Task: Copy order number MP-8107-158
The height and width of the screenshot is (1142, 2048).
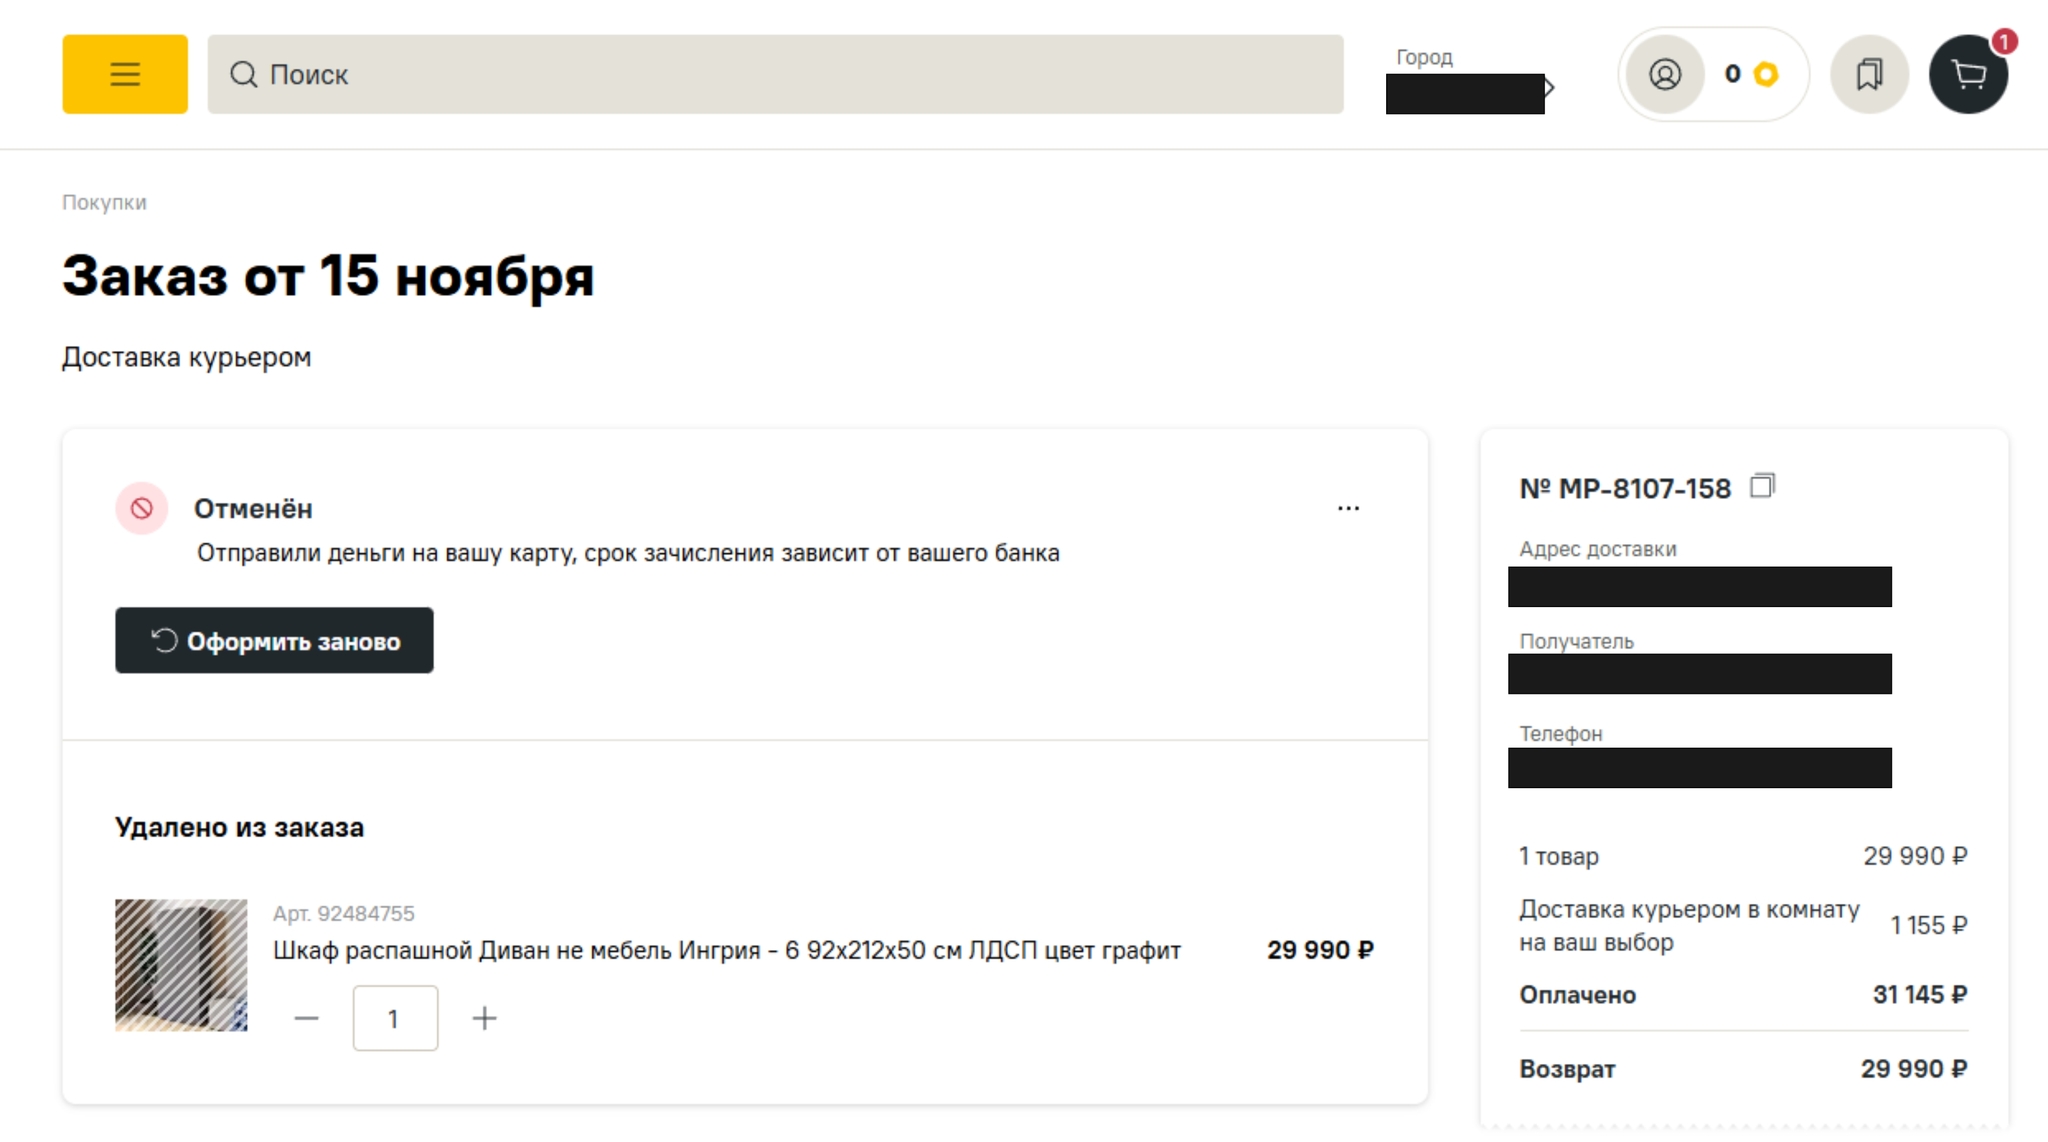Action: [1762, 487]
